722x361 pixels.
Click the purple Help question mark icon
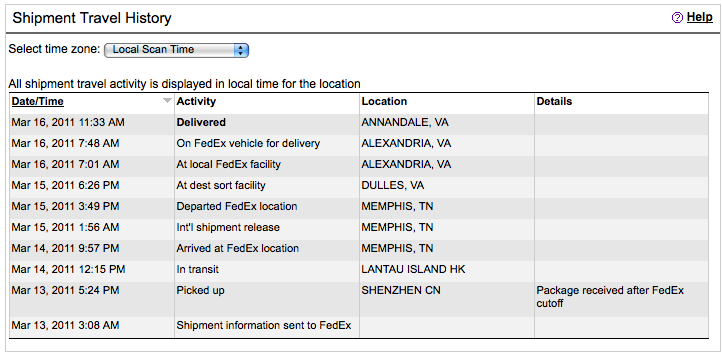click(677, 18)
